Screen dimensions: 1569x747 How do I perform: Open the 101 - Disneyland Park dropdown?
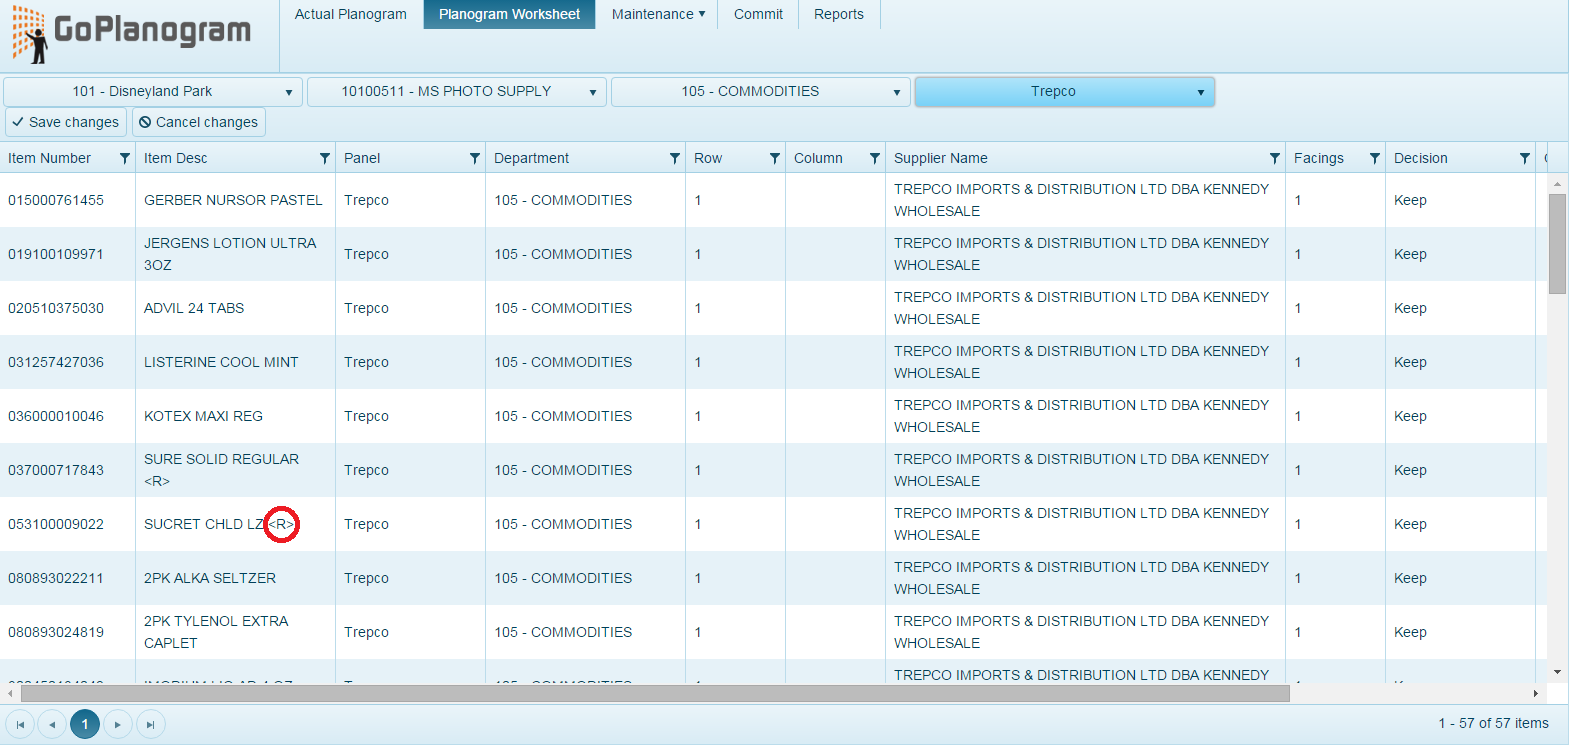(x=153, y=92)
